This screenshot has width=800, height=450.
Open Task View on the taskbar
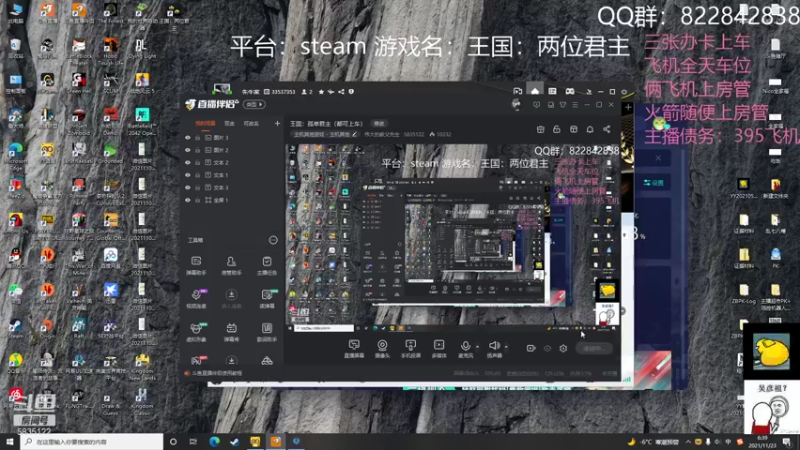point(193,441)
